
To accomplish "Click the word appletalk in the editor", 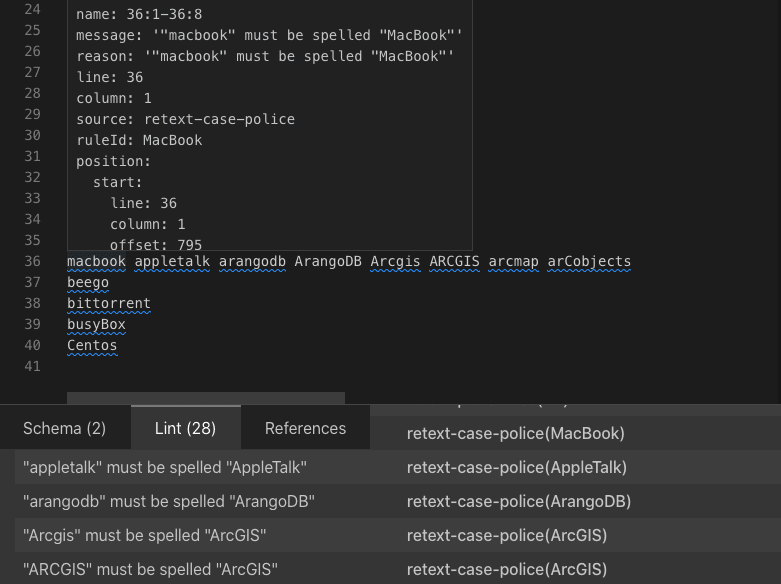I will point(172,261).
